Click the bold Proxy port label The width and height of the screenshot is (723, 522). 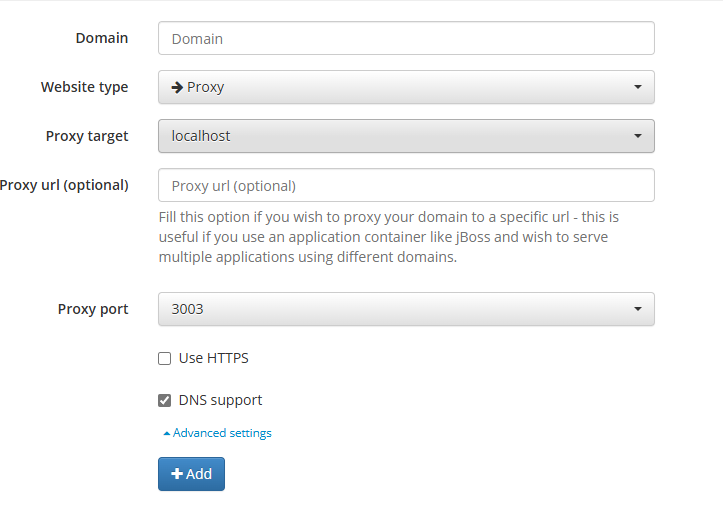click(93, 309)
